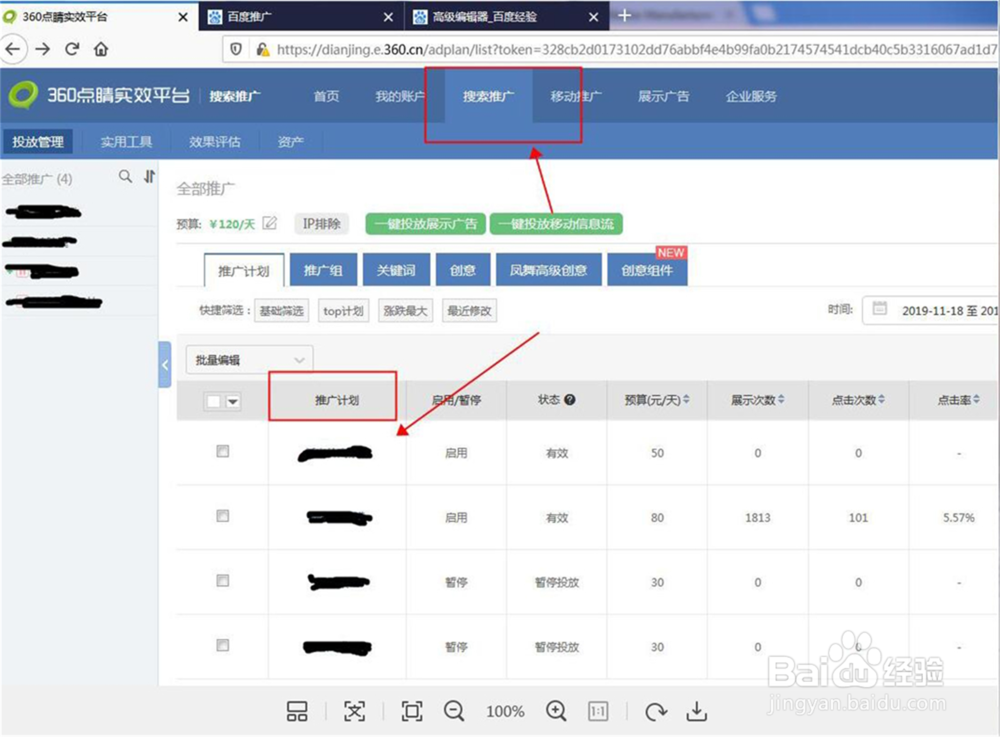
Task: Rotate the view with the rotate icon
Action: (656, 711)
